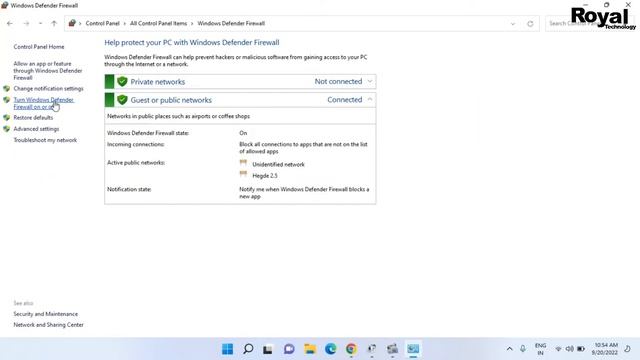Open Task View from taskbar
This screenshot has width=640, height=360.
(x=268, y=349)
